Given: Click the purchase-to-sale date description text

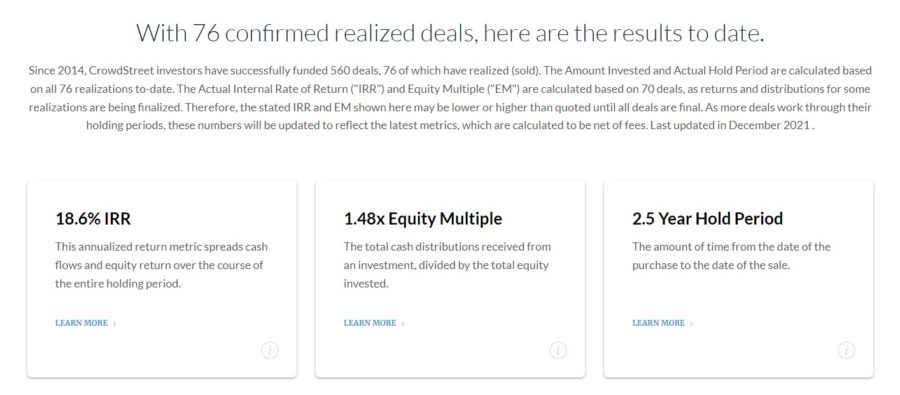Looking at the screenshot, I should tap(731, 256).
